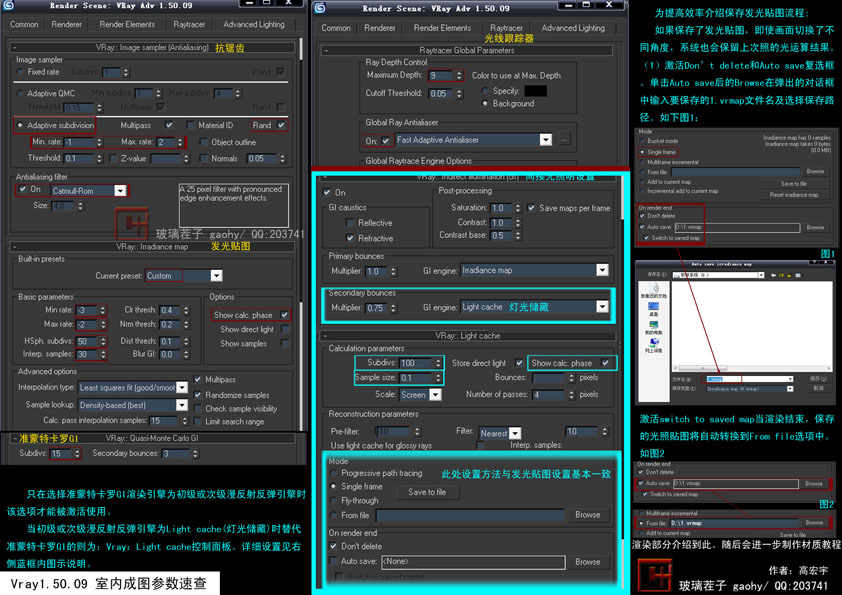This screenshot has height=595, width=842.
Task: Select Raytracer tab in the middle Render Scene window
Action: pos(506,28)
